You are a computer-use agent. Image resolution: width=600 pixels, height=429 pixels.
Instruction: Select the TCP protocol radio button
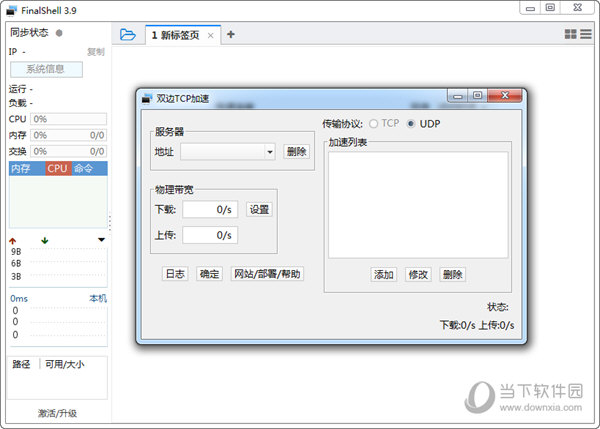(374, 124)
